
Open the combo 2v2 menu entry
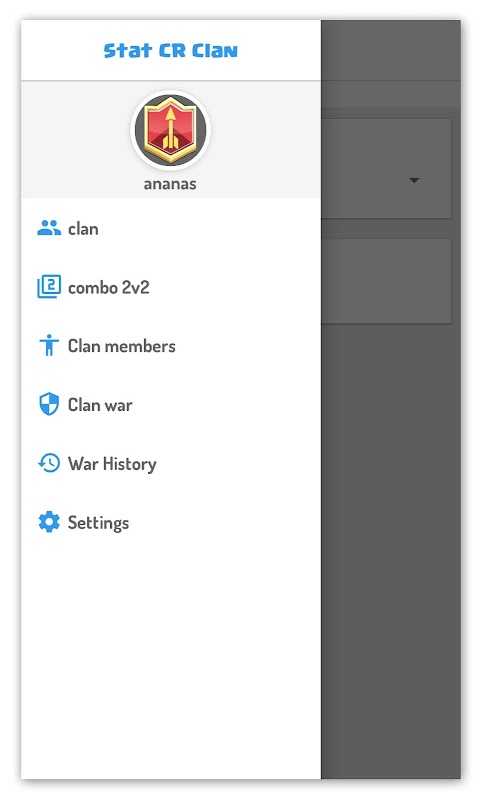point(171,287)
